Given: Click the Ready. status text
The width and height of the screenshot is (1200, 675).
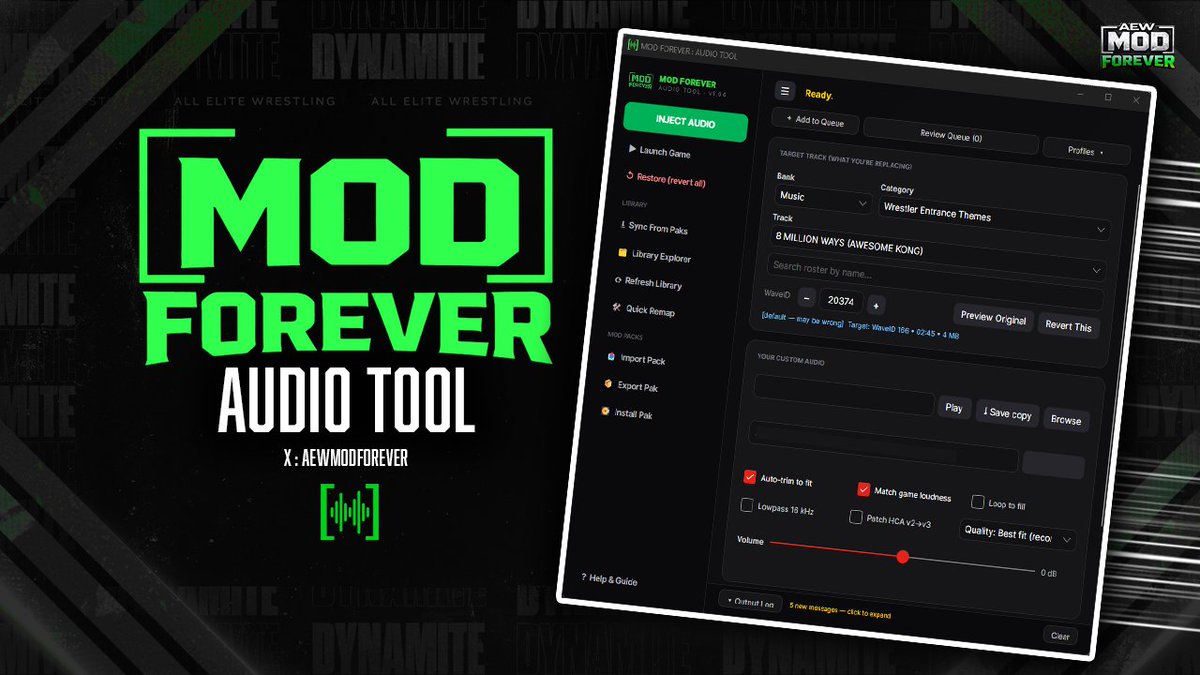Looking at the screenshot, I should pos(819,95).
